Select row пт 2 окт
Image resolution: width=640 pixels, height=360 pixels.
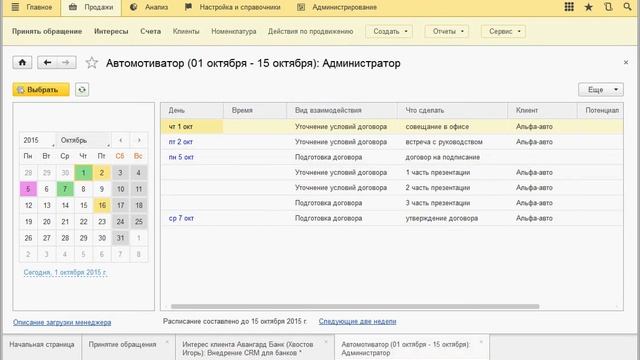pyautogui.click(x=392, y=142)
